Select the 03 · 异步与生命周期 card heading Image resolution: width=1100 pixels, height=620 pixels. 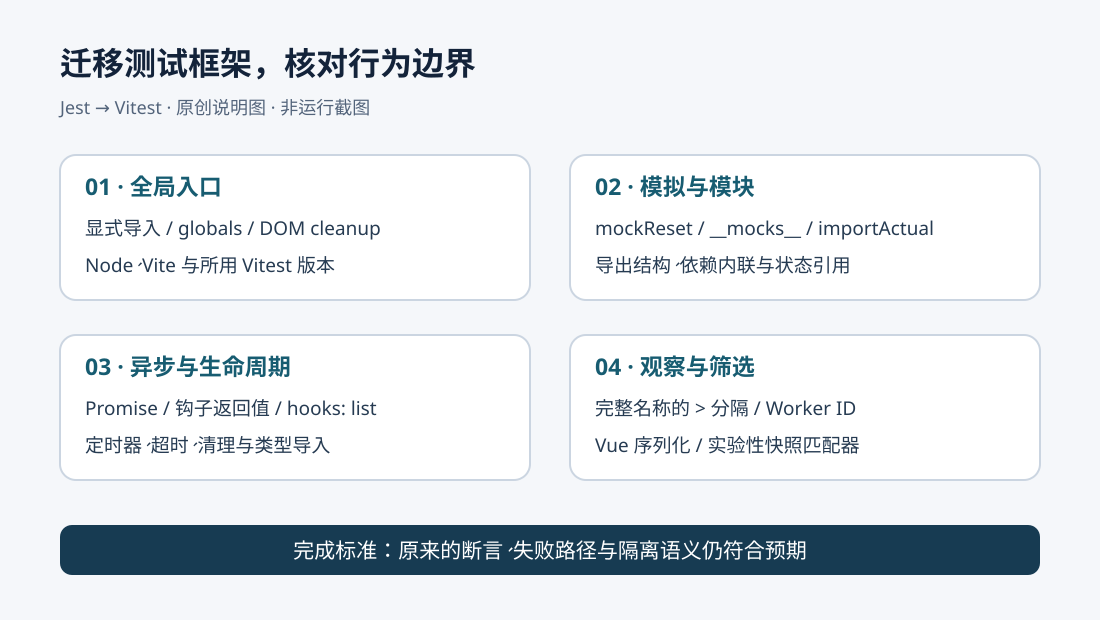[187, 367]
